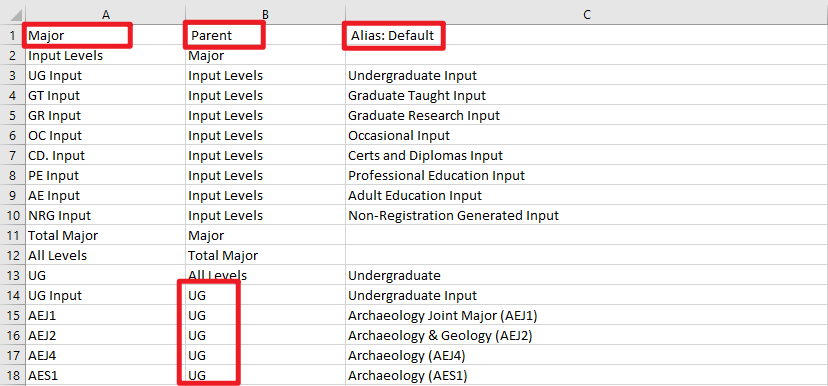Viewport: 828px width, 386px height.
Task: Click cell C13 Undergraduate
Action: pos(587,276)
